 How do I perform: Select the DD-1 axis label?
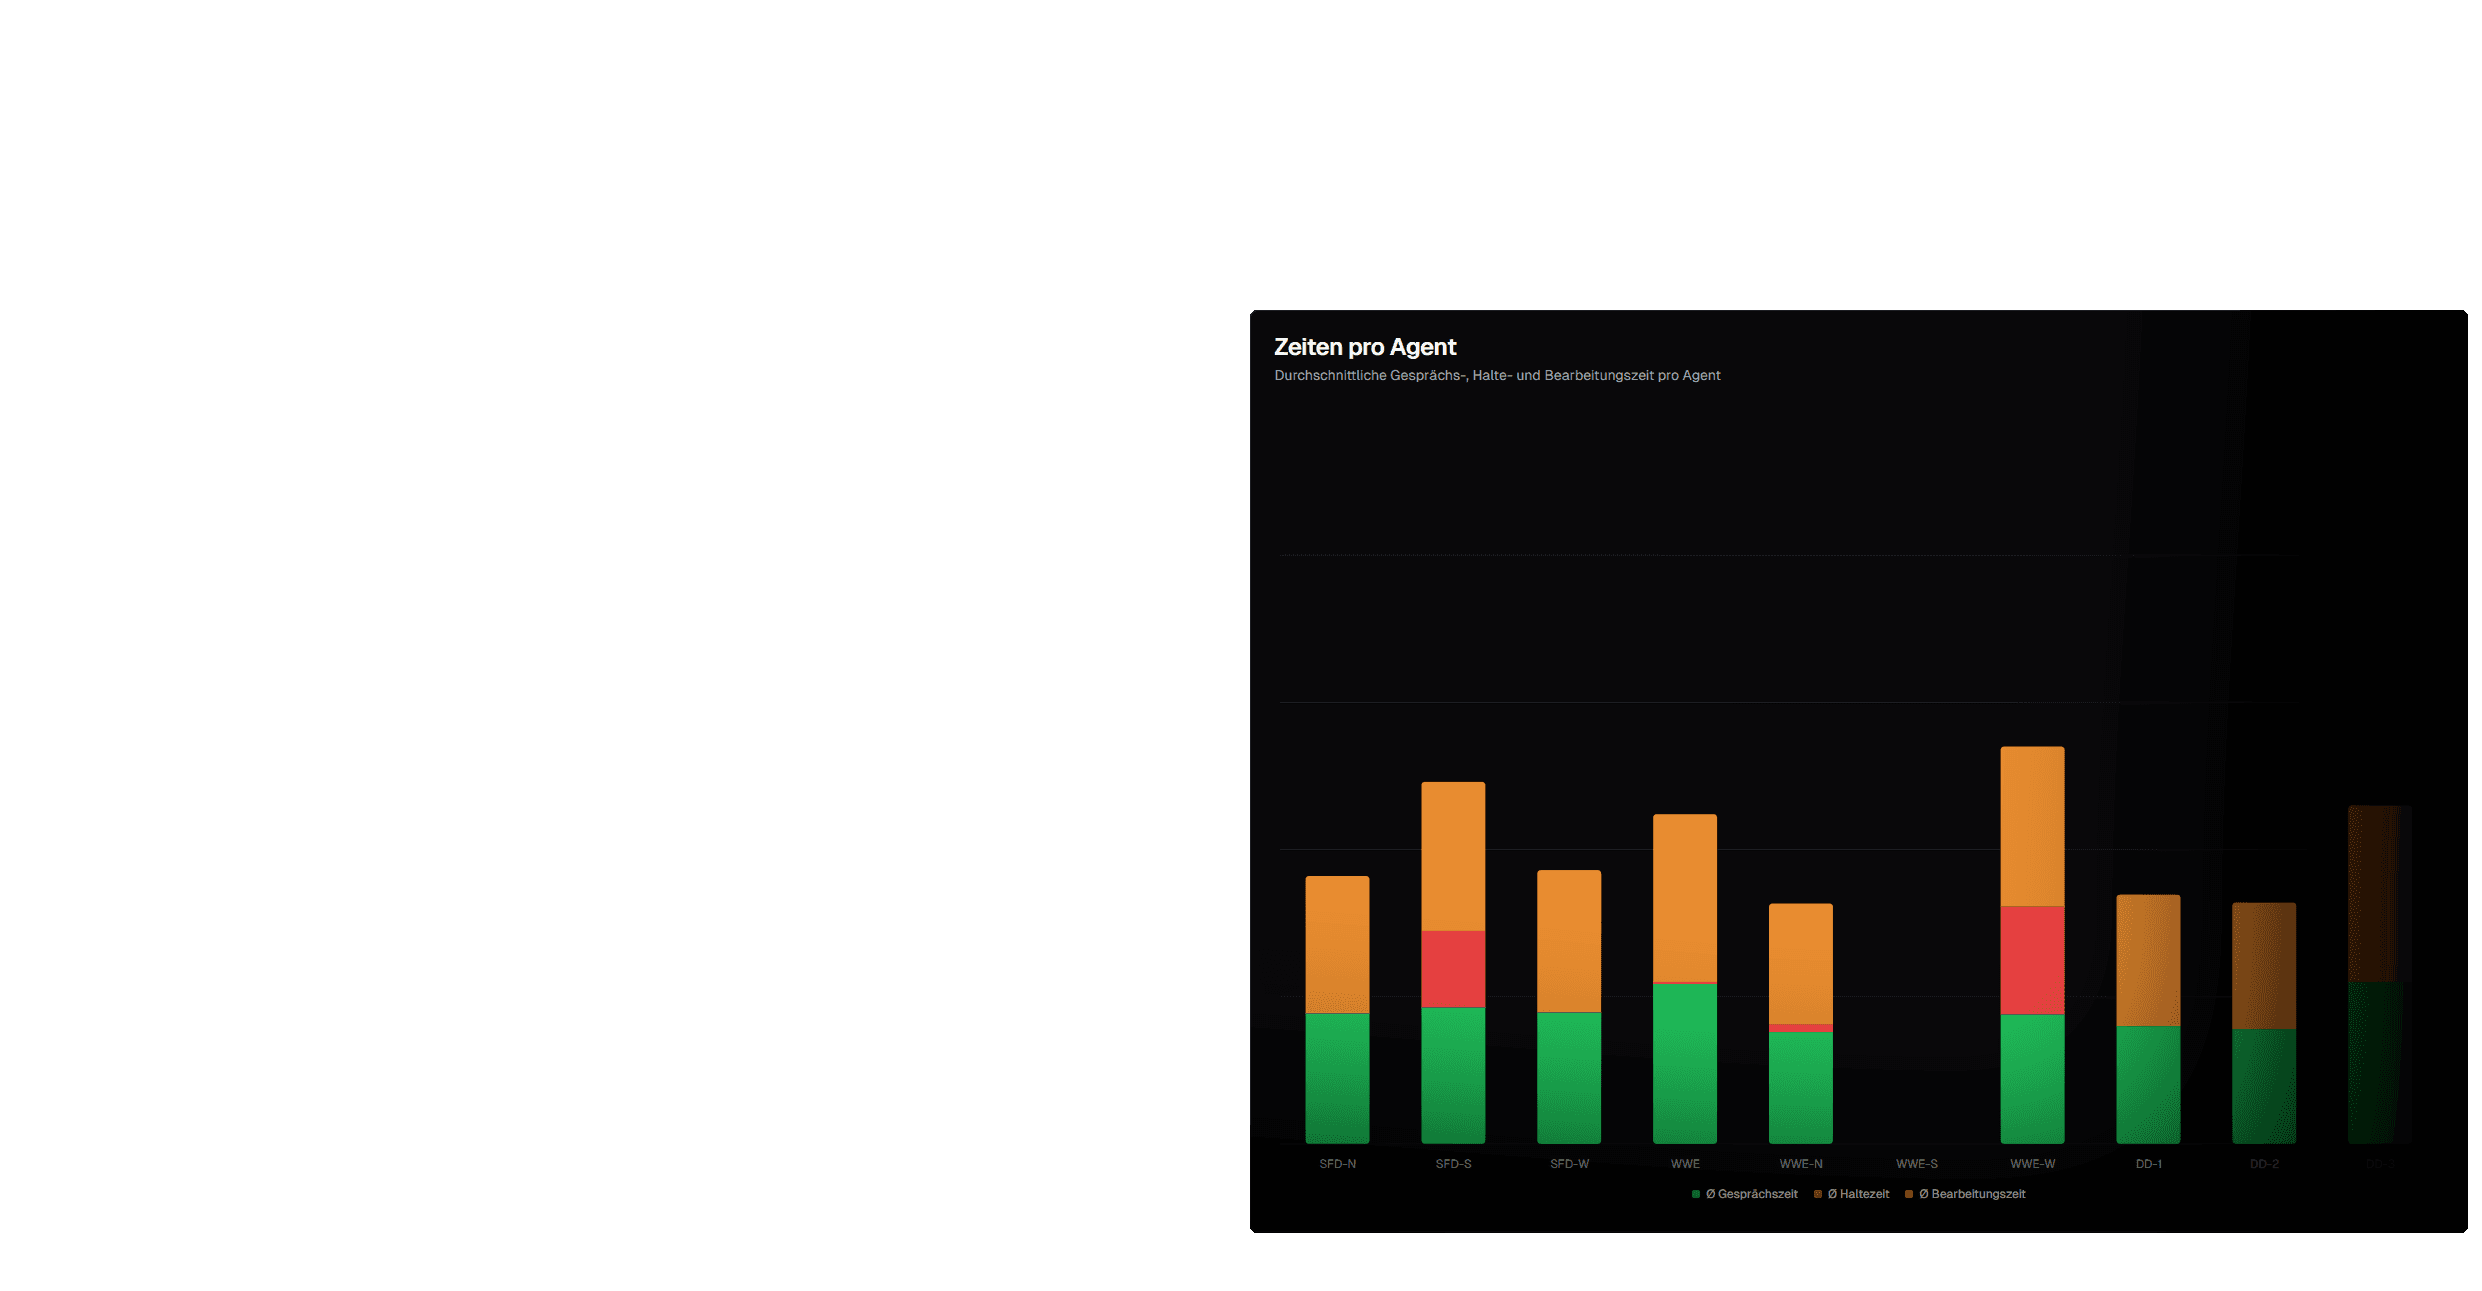[x=2147, y=1163]
